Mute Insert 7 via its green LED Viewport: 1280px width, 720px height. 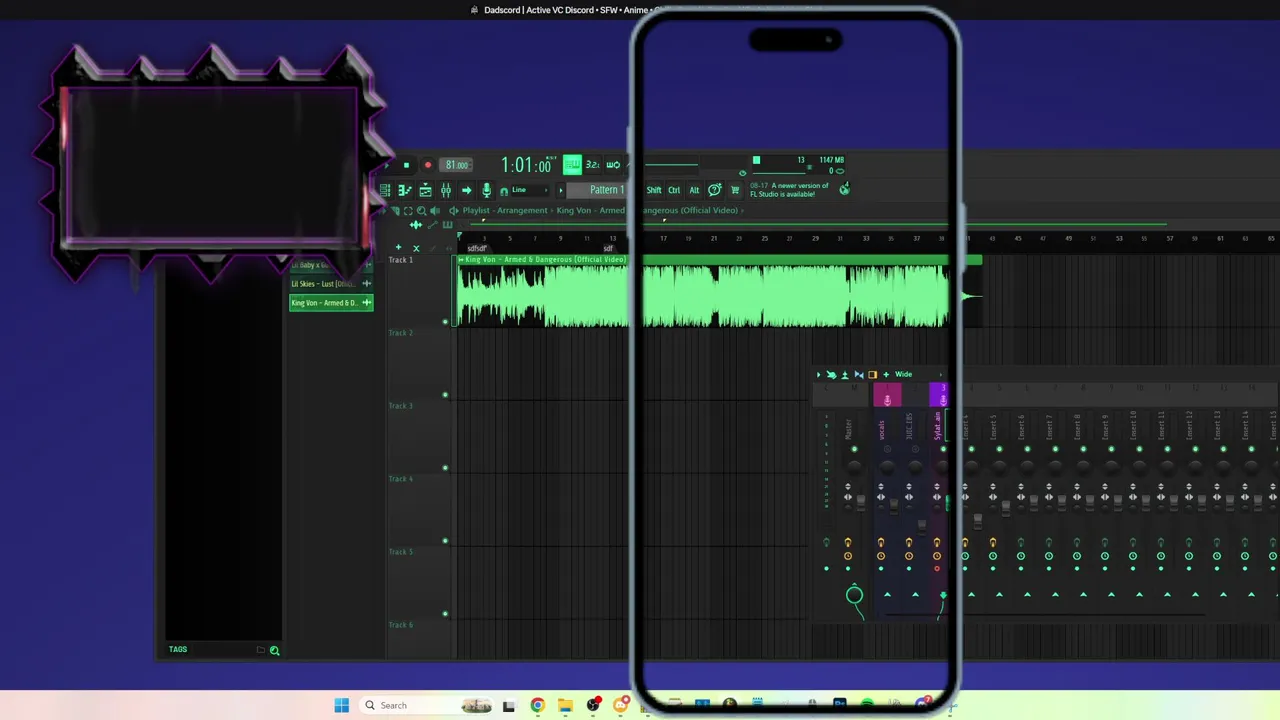(x=1055, y=450)
